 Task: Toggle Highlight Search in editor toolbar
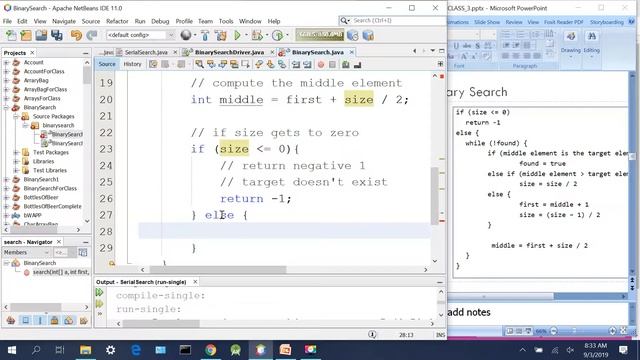coord(234,64)
